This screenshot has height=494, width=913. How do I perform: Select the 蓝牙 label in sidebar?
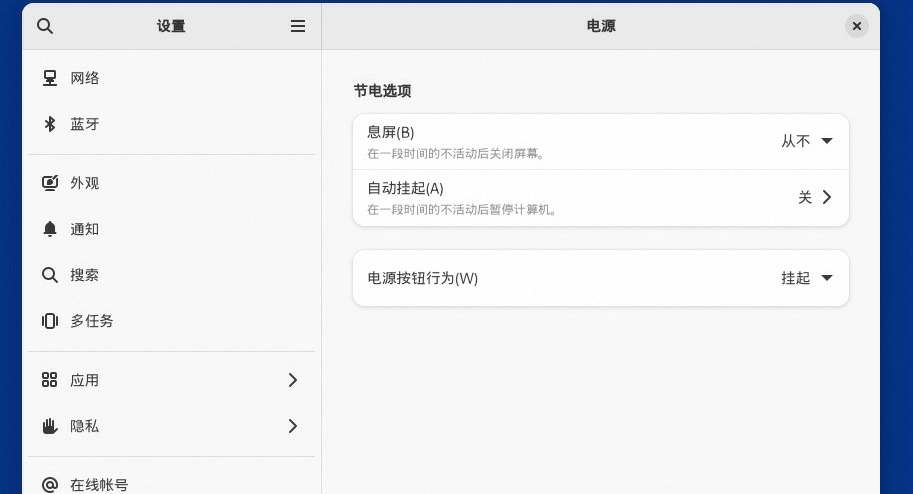point(85,124)
